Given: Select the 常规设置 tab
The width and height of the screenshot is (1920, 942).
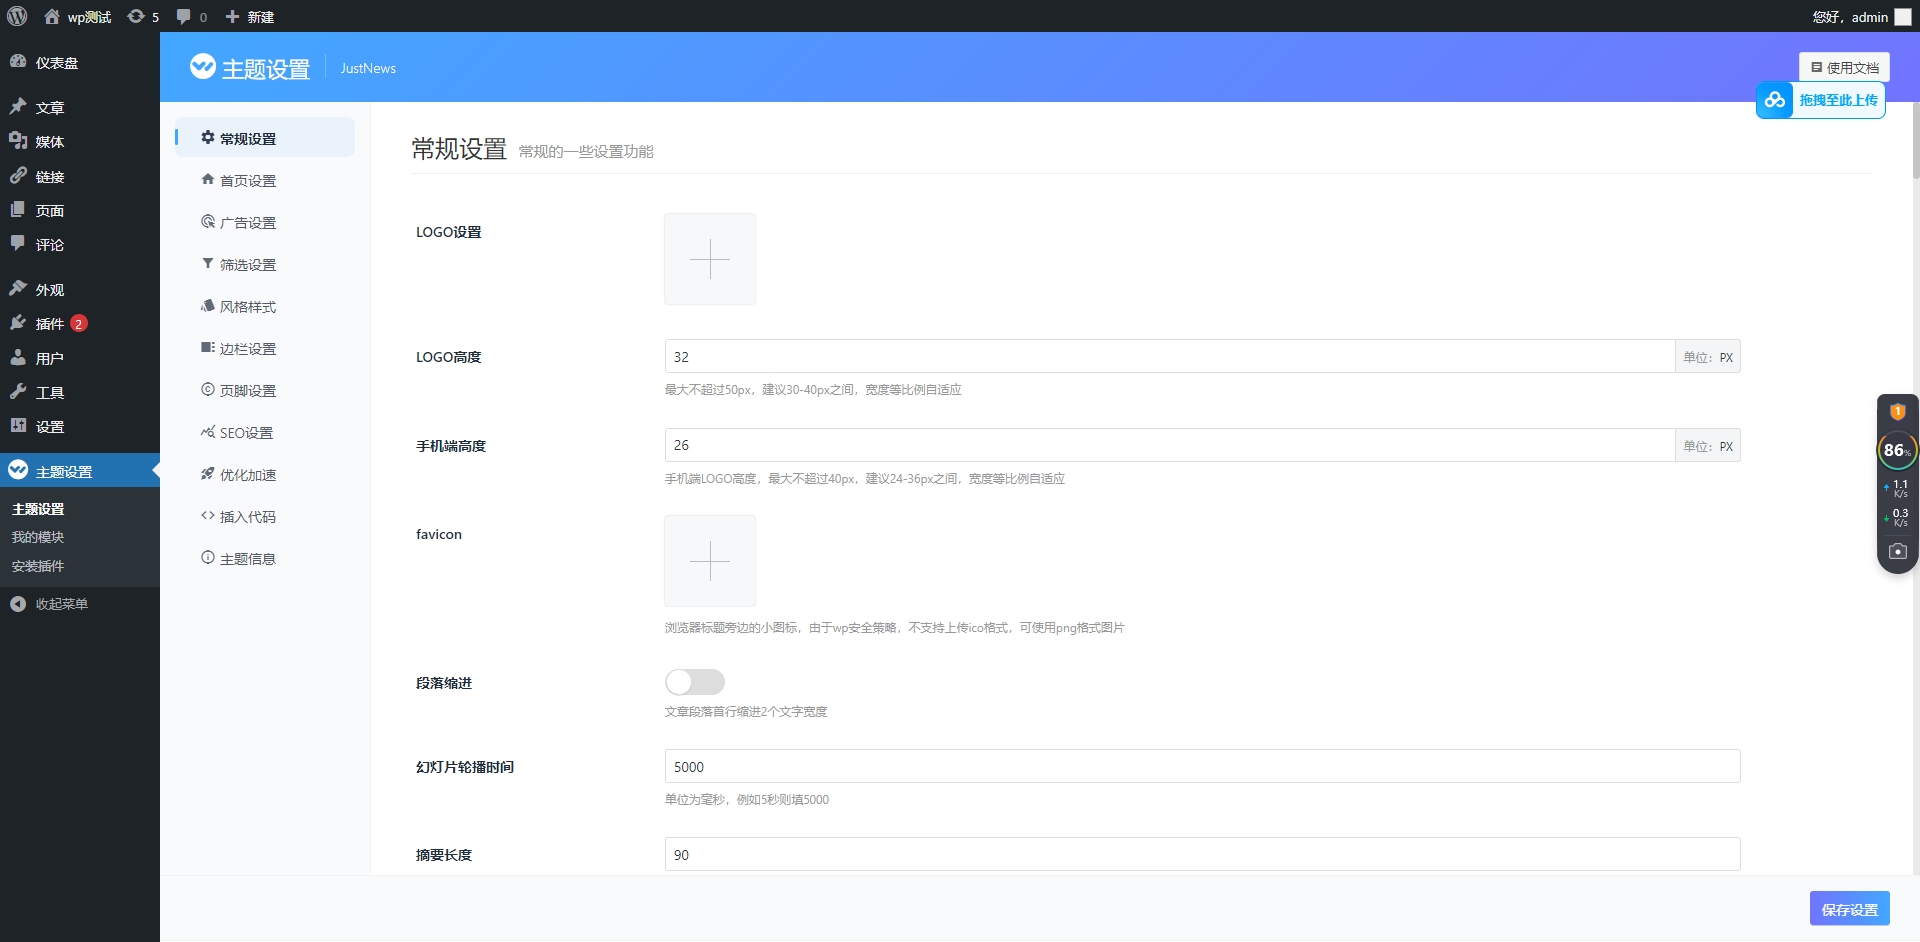Looking at the screenshot, I should (x=265, y=138).
